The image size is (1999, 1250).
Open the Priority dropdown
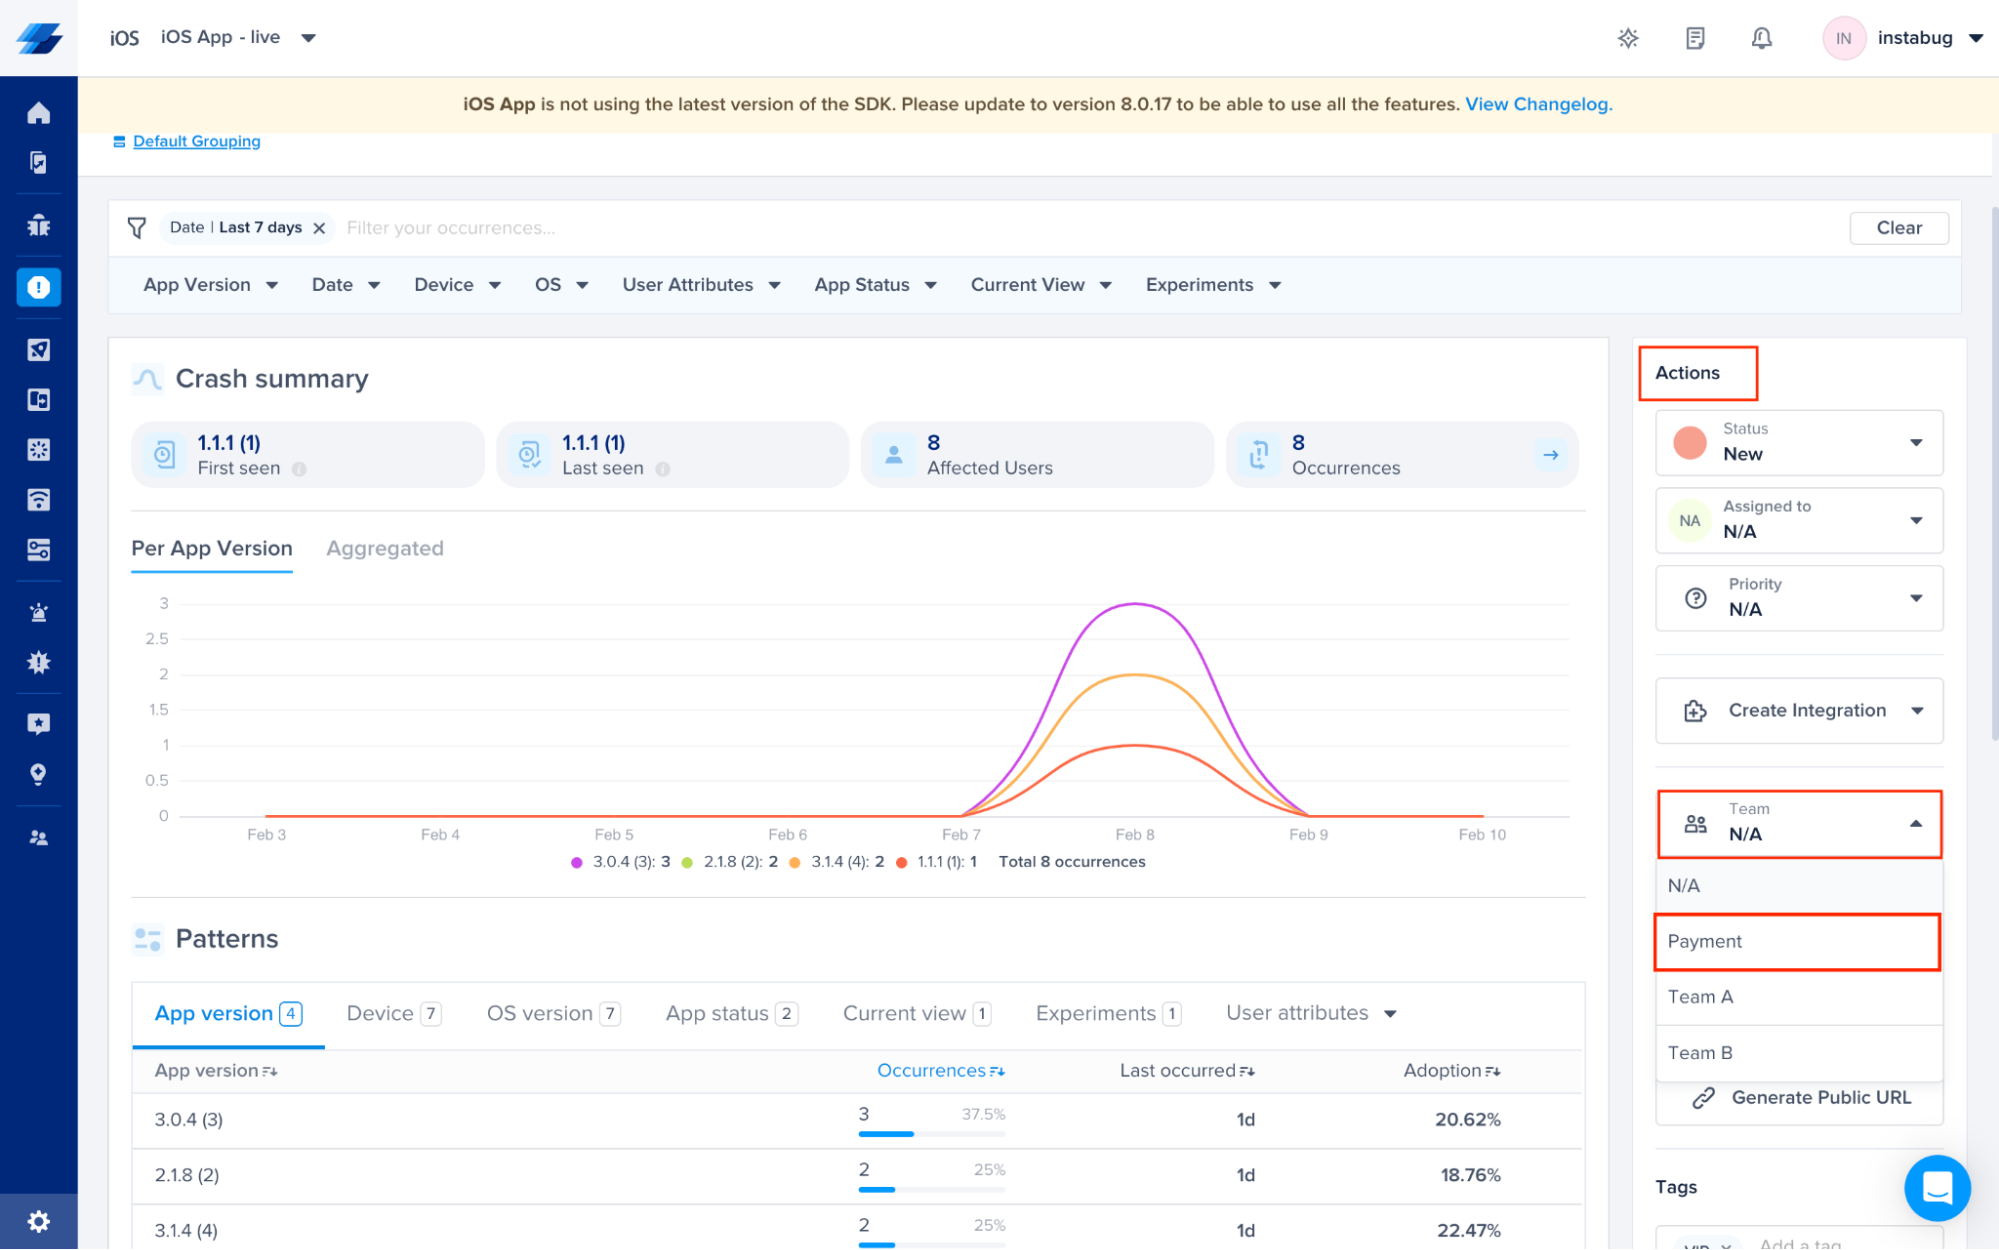pos(1798,598)
